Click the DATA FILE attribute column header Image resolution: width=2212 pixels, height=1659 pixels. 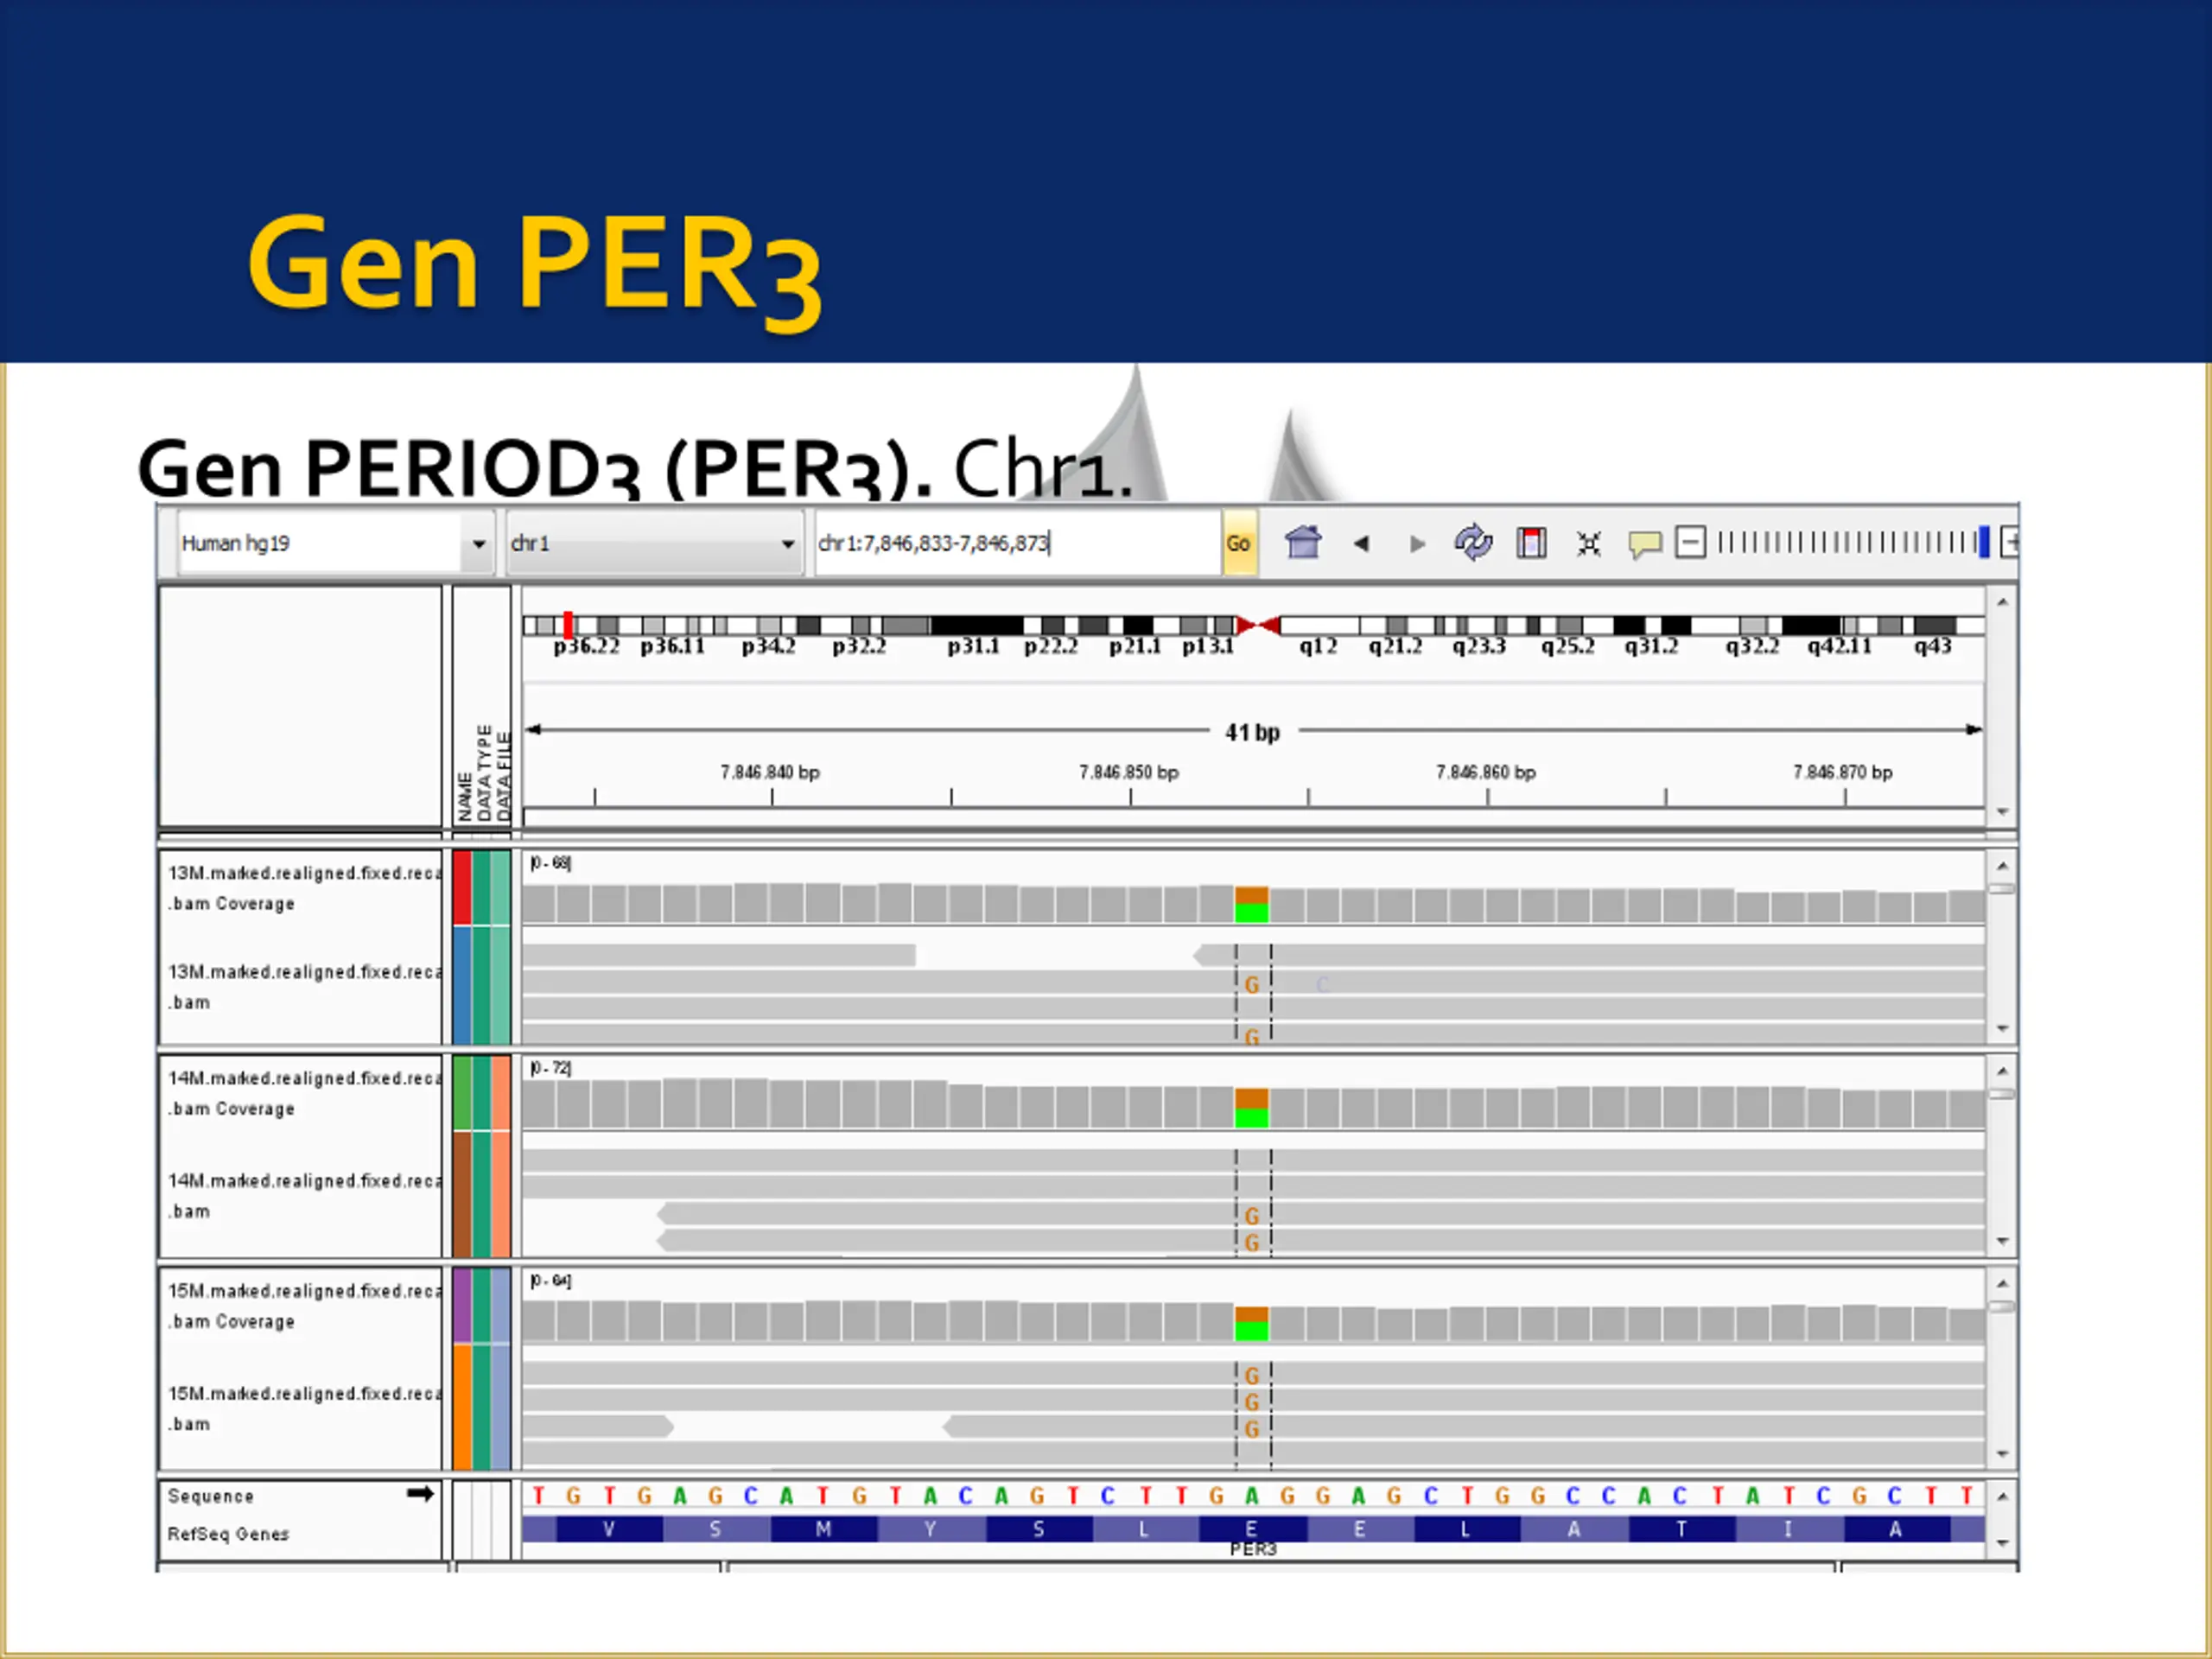point(503,776)
